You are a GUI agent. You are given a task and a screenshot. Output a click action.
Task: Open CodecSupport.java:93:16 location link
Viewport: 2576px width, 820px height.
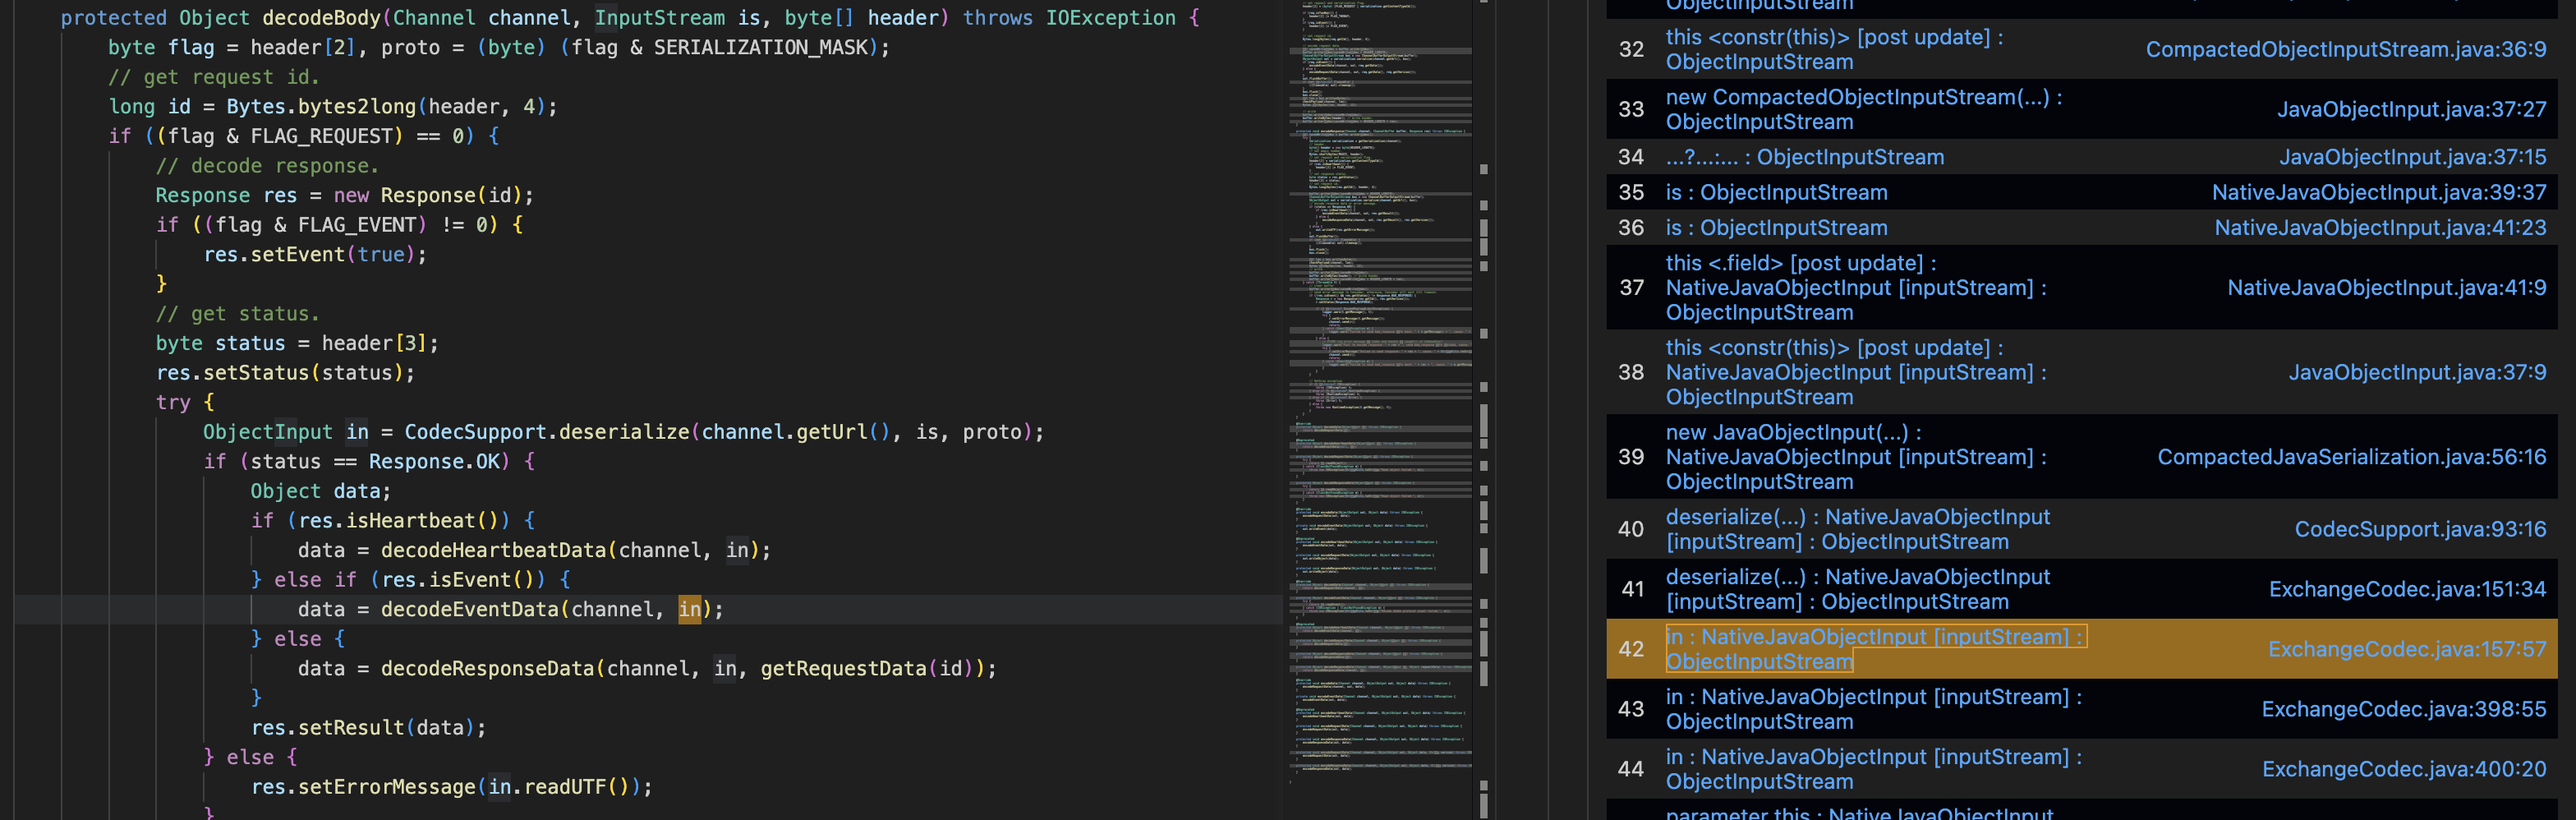2420,529
